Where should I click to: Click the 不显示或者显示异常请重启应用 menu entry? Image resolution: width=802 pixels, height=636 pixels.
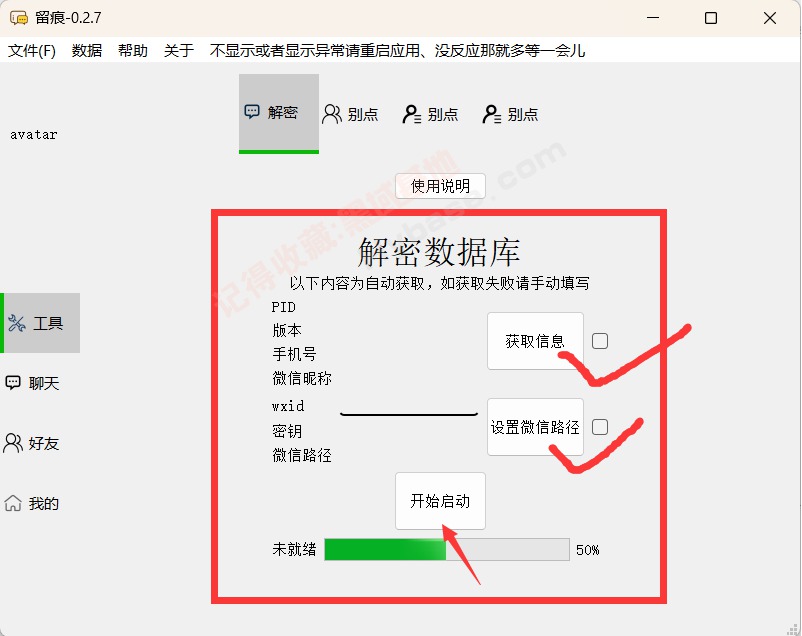coord(397,51)
